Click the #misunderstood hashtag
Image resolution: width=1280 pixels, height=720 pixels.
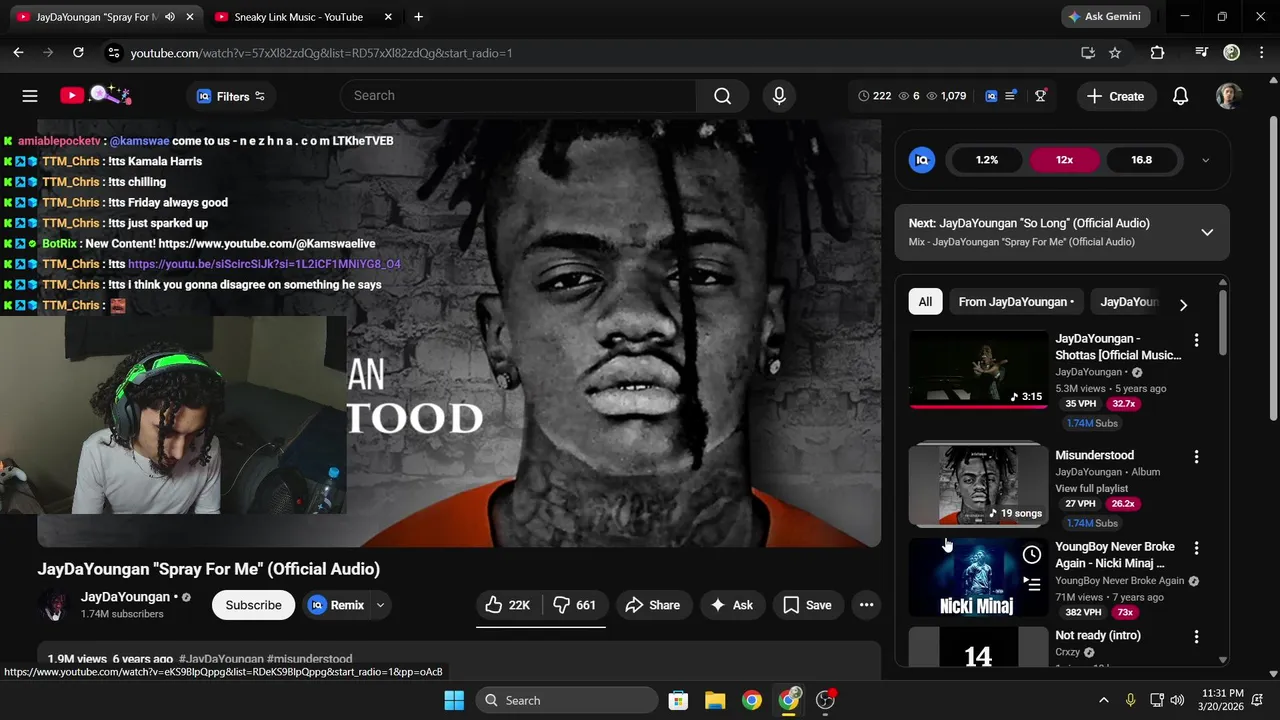click(309, 659)
